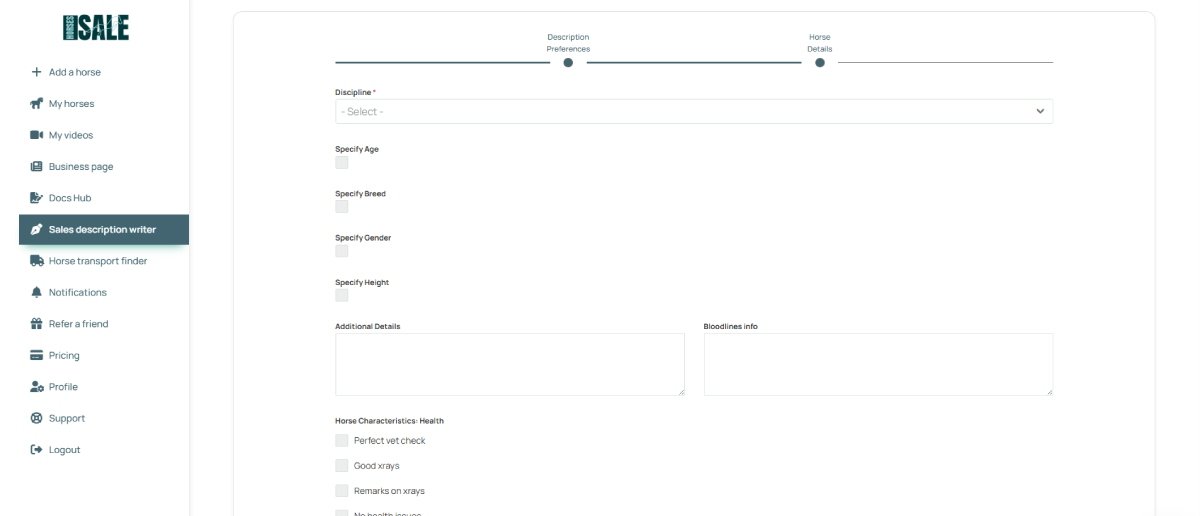Click the Logout link
This screenshot has width=1200, height=516.
point(64,450)
